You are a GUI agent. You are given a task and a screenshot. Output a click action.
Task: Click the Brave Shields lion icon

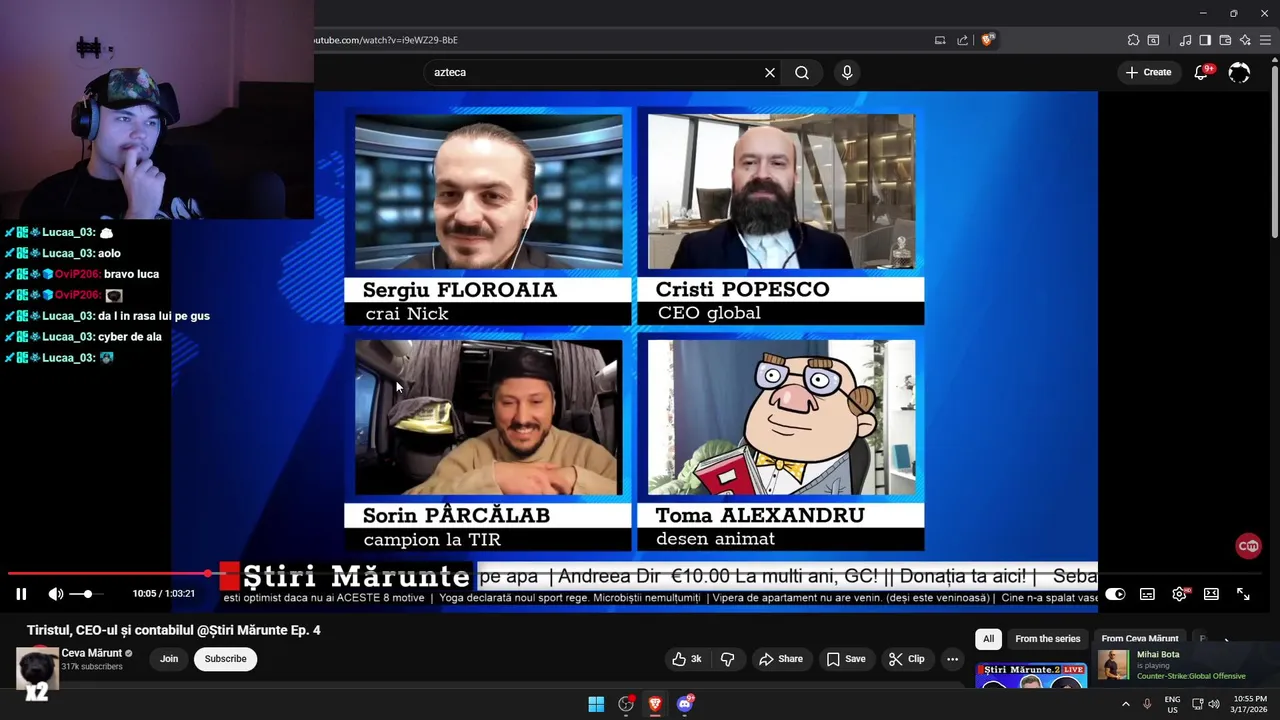point(988,40)
